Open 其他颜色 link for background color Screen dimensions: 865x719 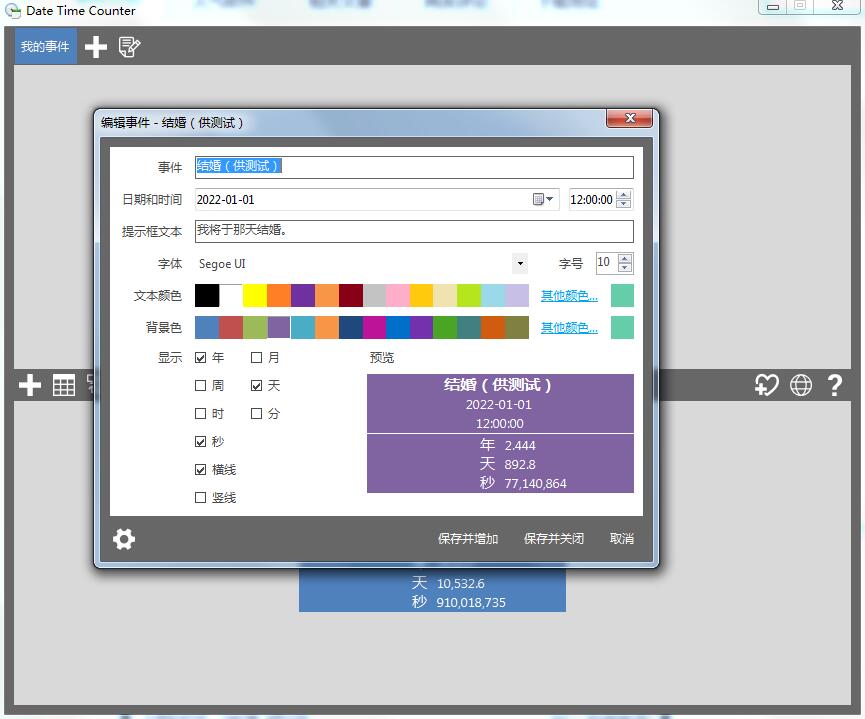point(569,328)
